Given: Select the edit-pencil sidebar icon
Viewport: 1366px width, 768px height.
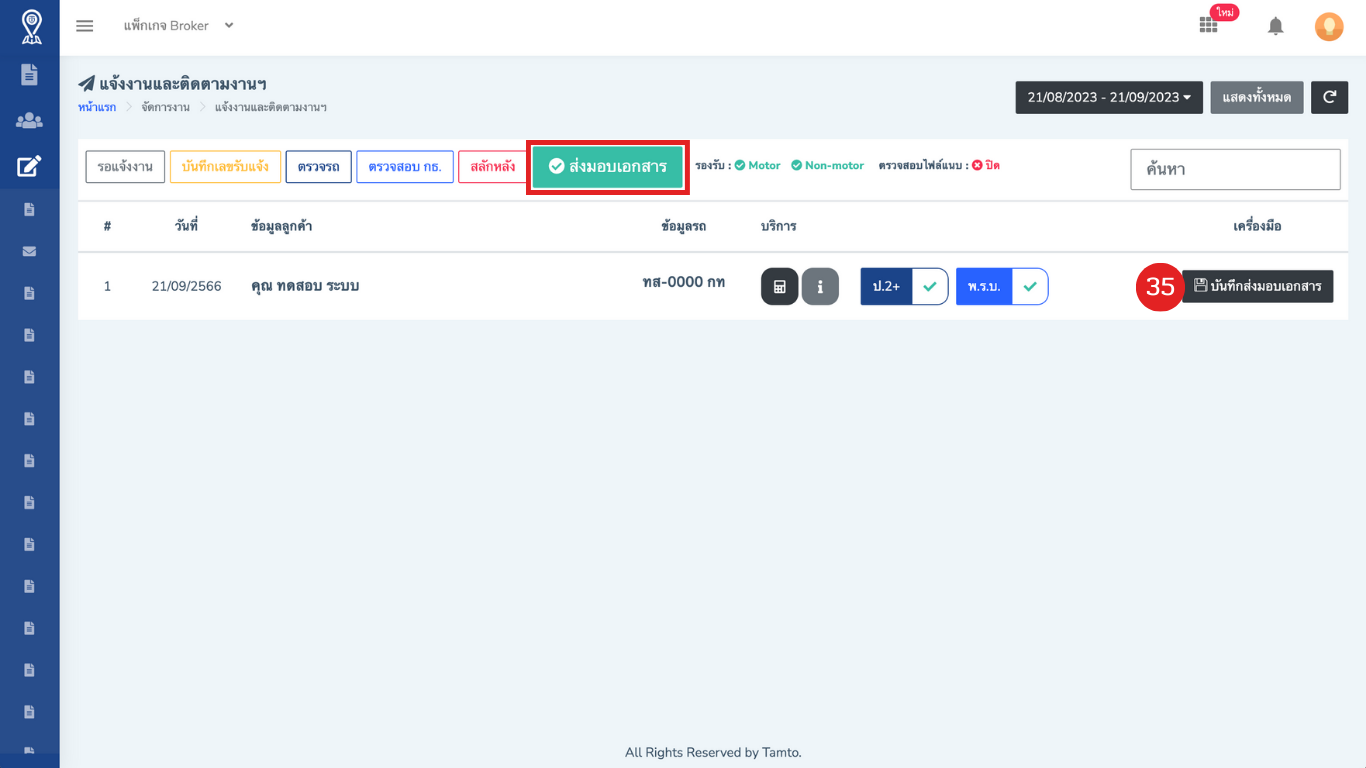Looking at the screenshot, I should [x=29, y=166].
